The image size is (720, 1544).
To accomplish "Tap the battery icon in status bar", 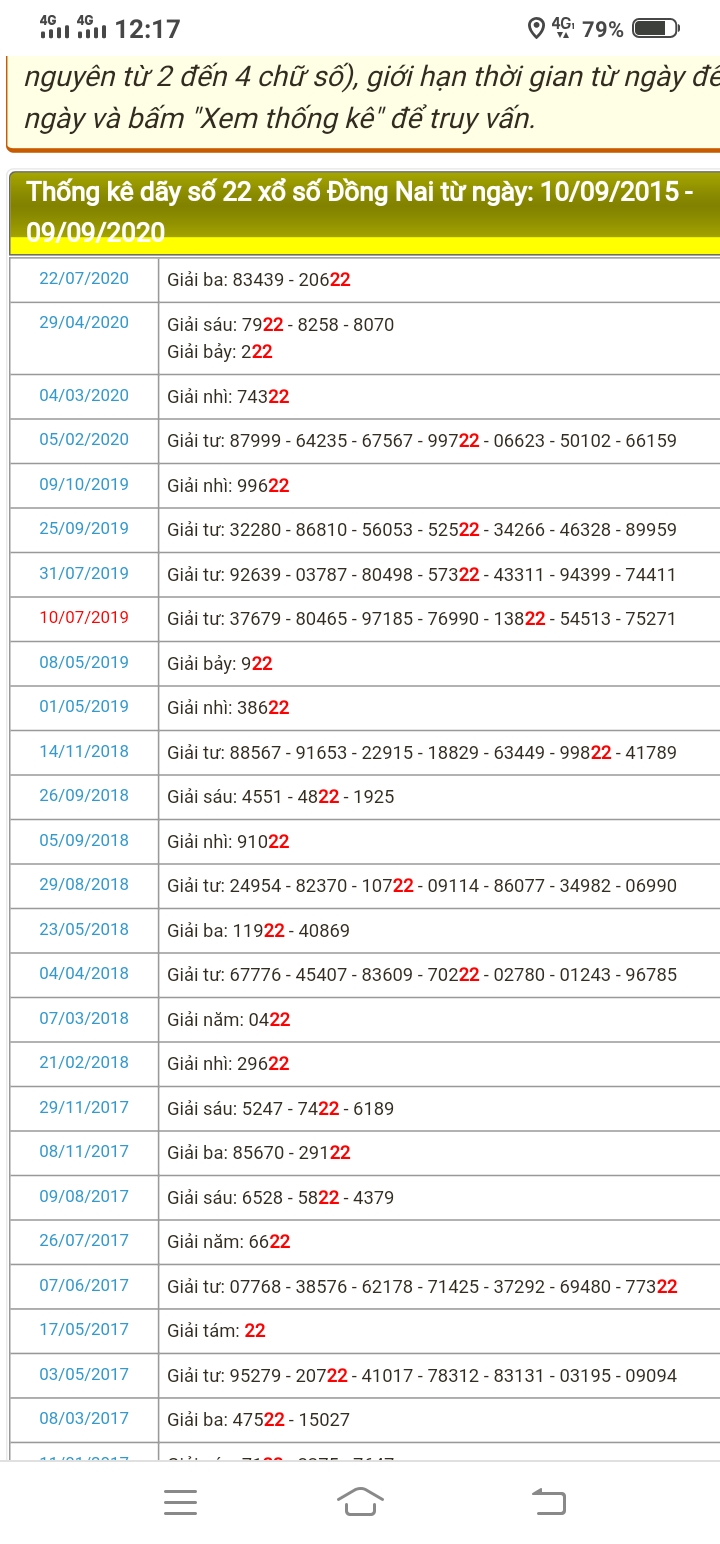I will [656, 29].
